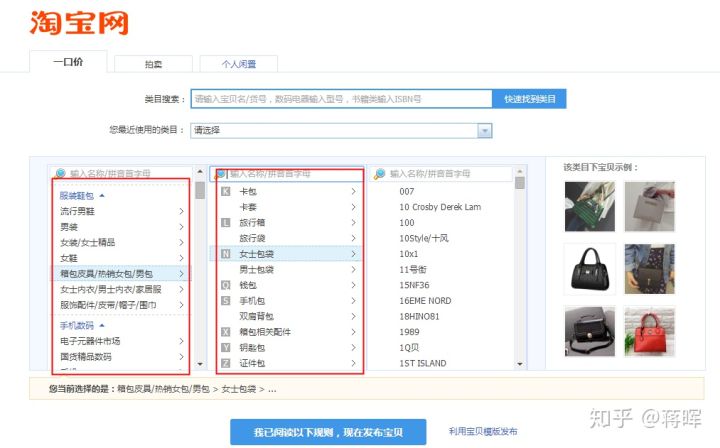
Task: Focus the 类目搜索 input field
Action: coord(342,99)
